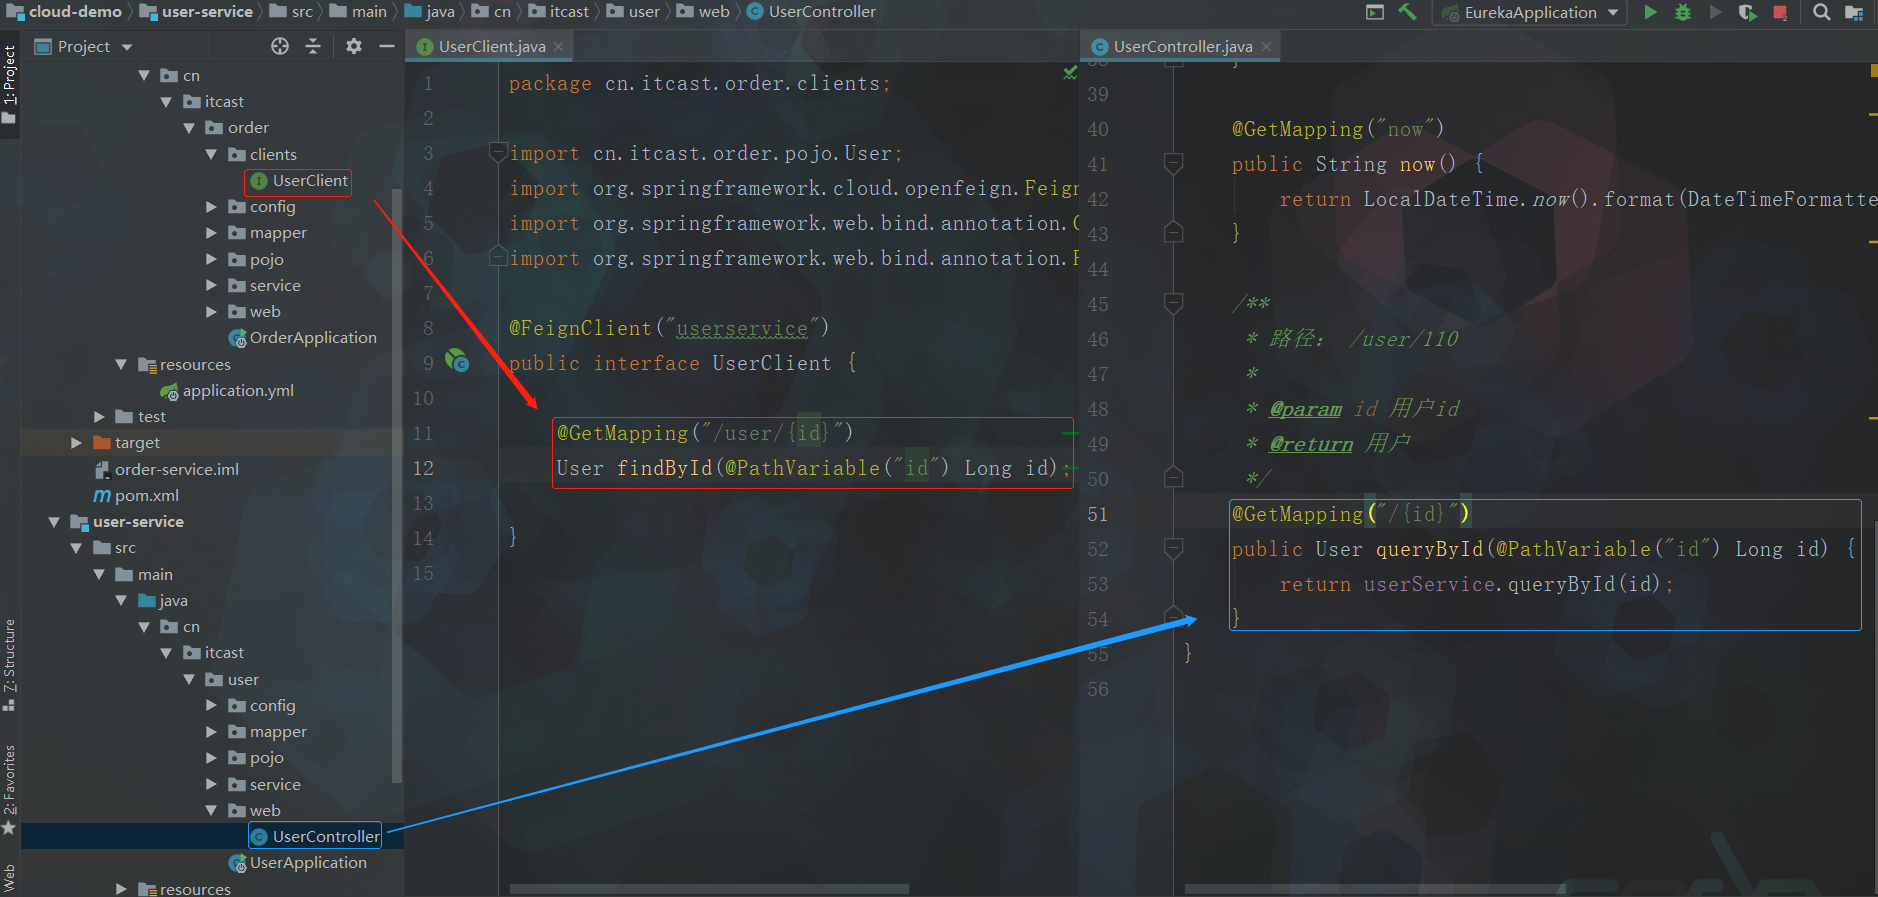The image size is (1878, 897).
Task: Close the UserController.java tab
Action: (1266, 47)
